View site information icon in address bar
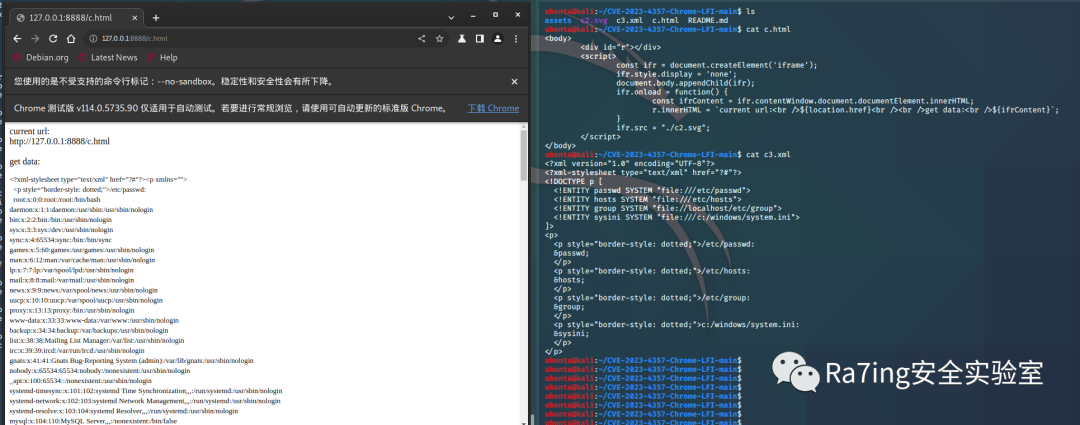This screenshot has height=425, width=1080. (92, 39)
